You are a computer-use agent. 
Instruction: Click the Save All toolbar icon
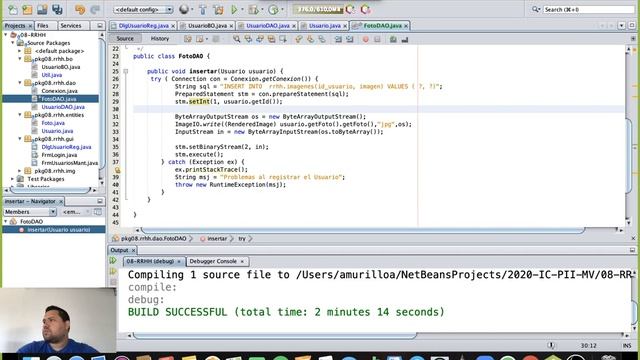(x=57, y=9)
